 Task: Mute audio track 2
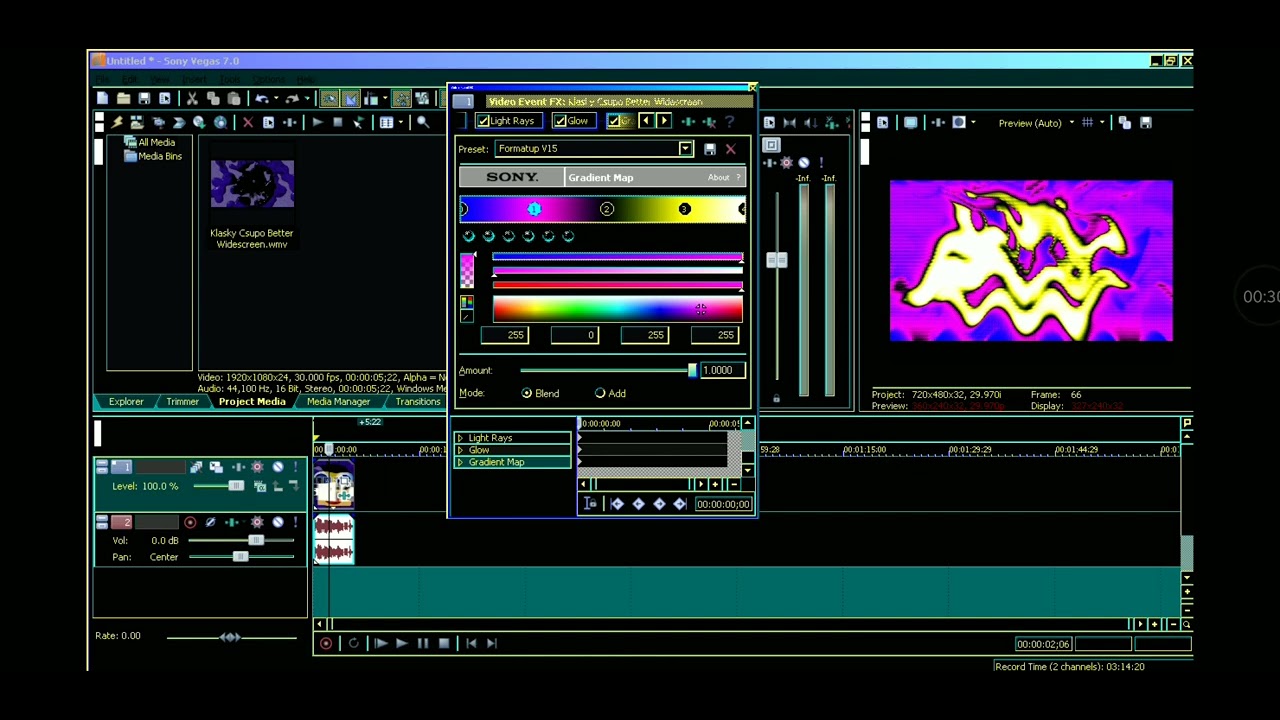pyautogui.click(x=278, y=522)
